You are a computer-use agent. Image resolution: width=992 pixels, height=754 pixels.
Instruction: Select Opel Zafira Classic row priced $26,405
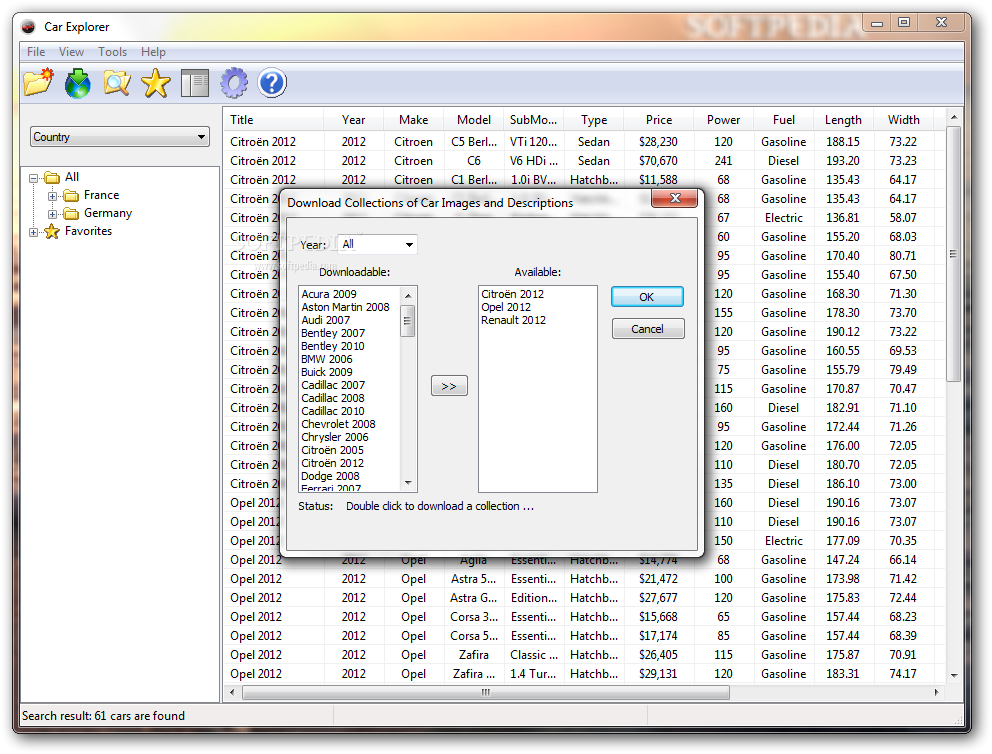(x=584, y=655)
